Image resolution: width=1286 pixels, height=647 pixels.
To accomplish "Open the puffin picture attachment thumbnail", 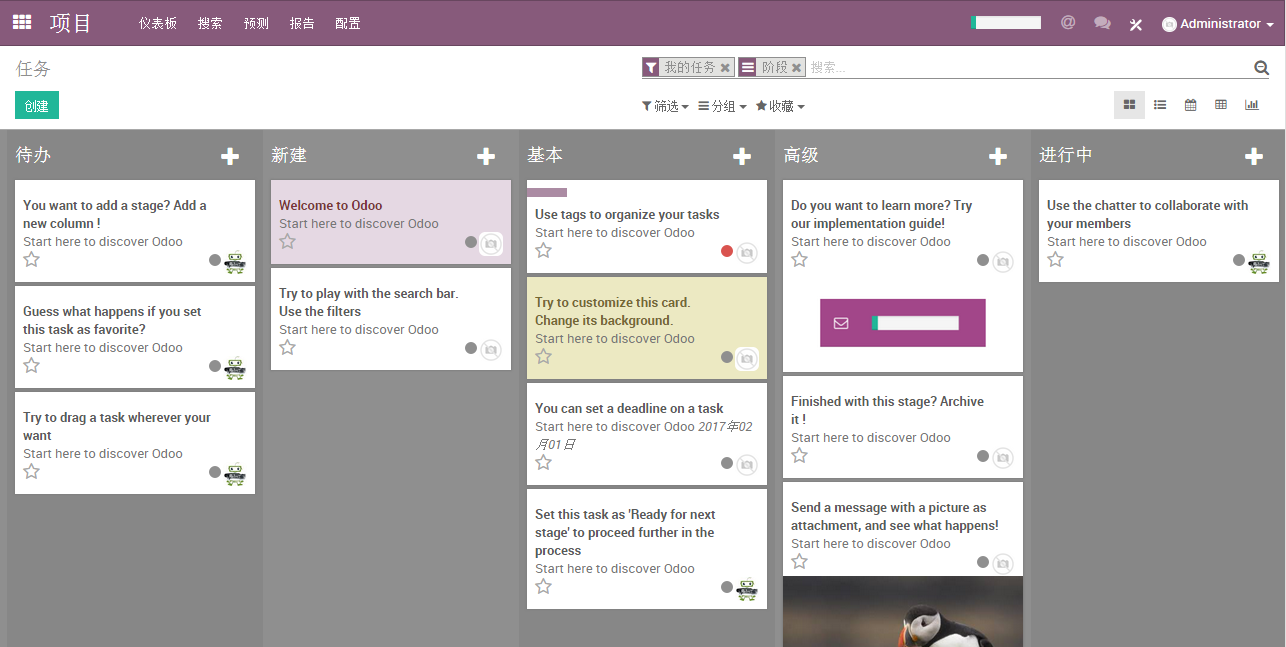I will [x=903, y=611].
